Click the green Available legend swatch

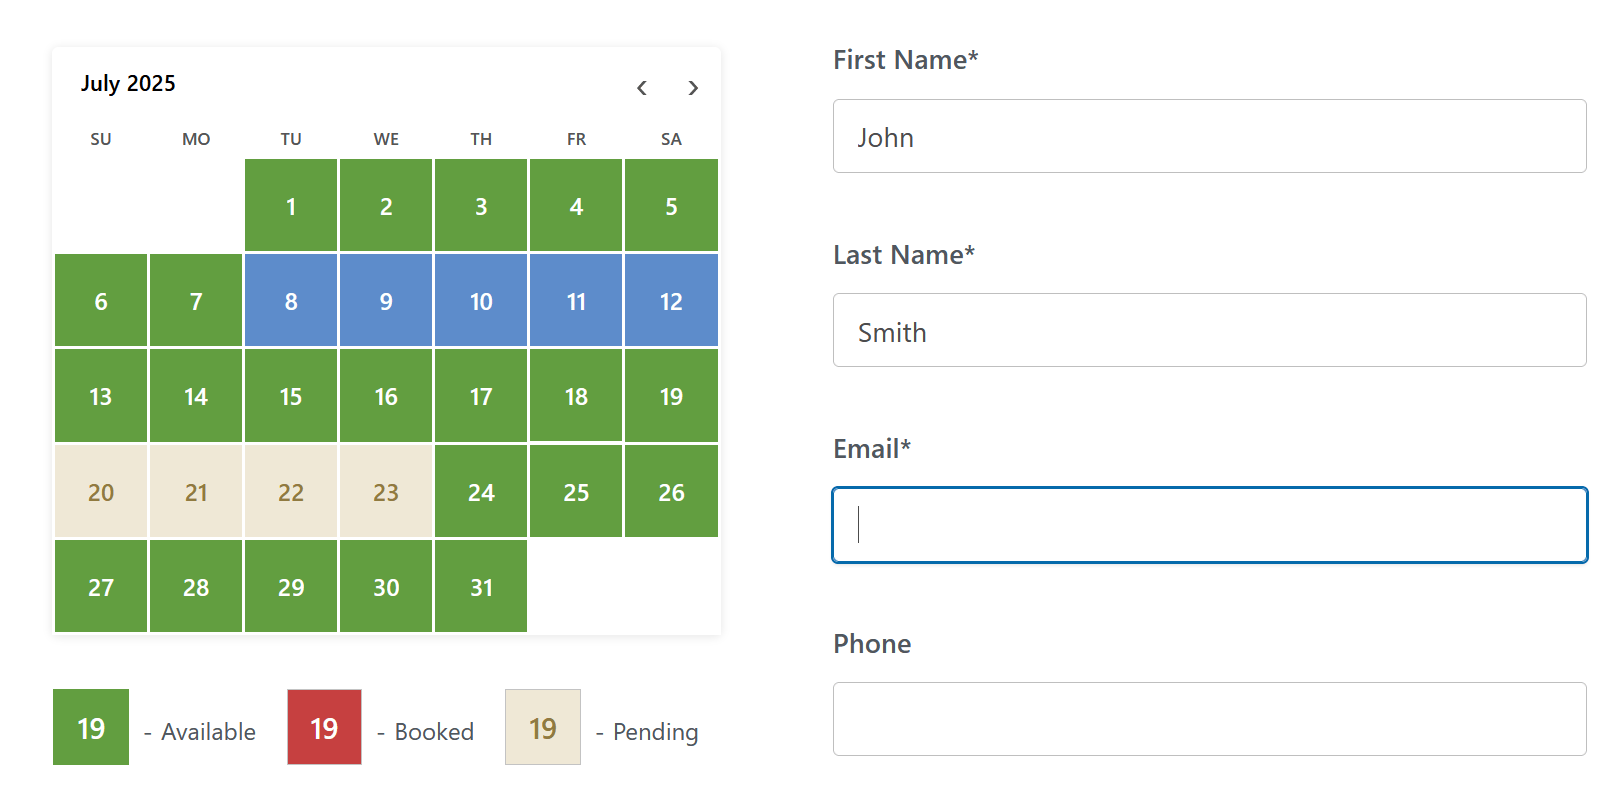(x=91, y=727)
